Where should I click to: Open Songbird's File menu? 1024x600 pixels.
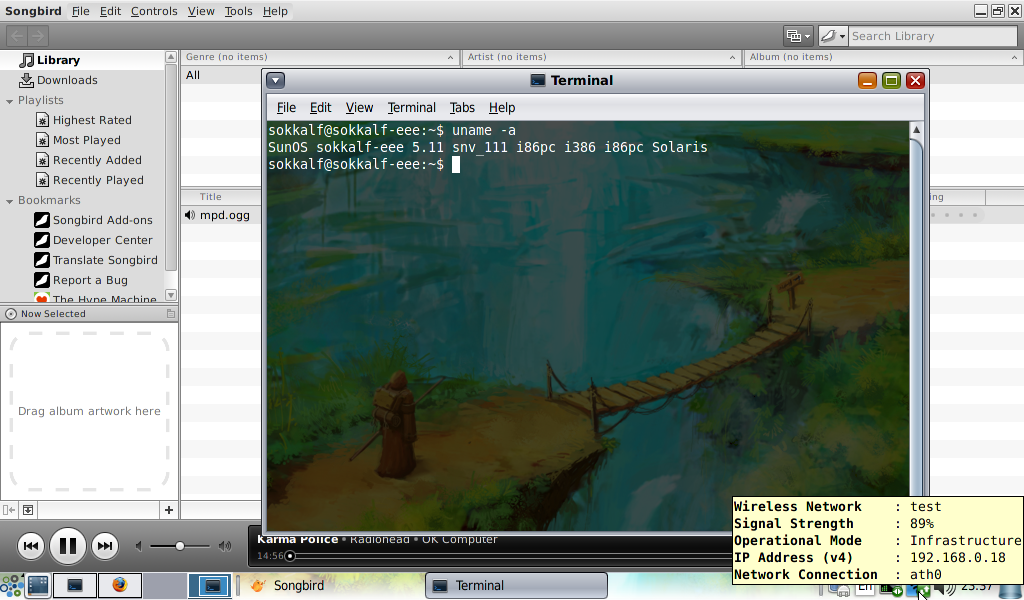point(80,11)
